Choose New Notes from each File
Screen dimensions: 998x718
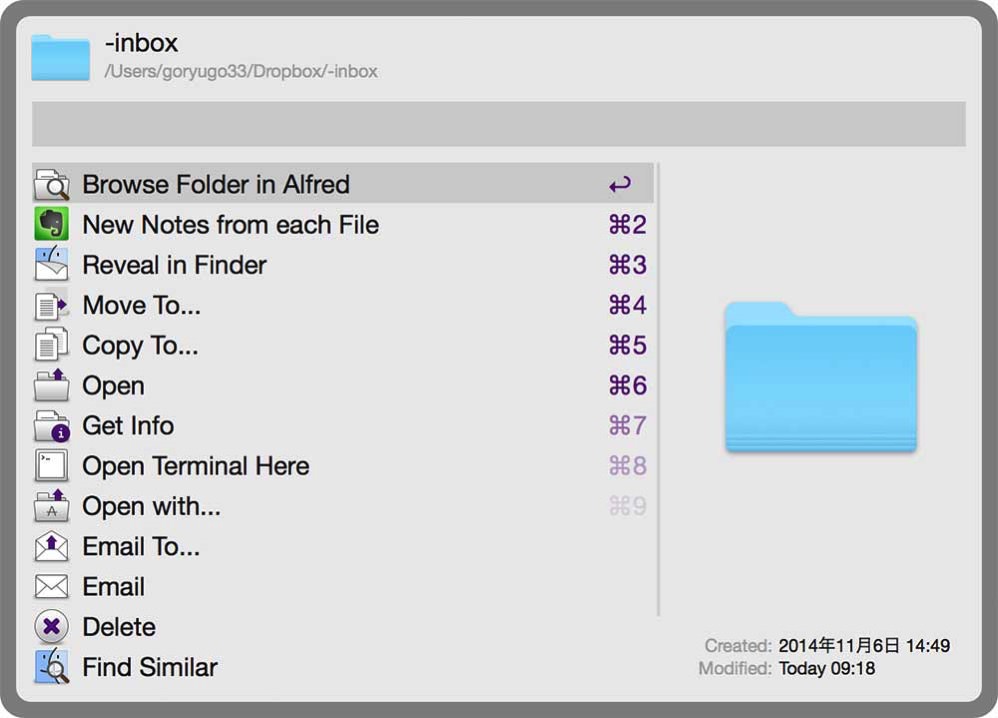click(x=230, y=225)
